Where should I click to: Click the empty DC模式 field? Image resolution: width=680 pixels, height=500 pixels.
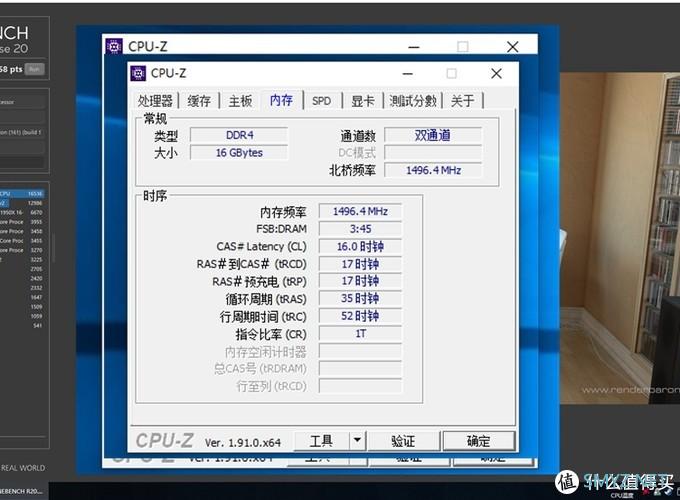click(433, 153)
